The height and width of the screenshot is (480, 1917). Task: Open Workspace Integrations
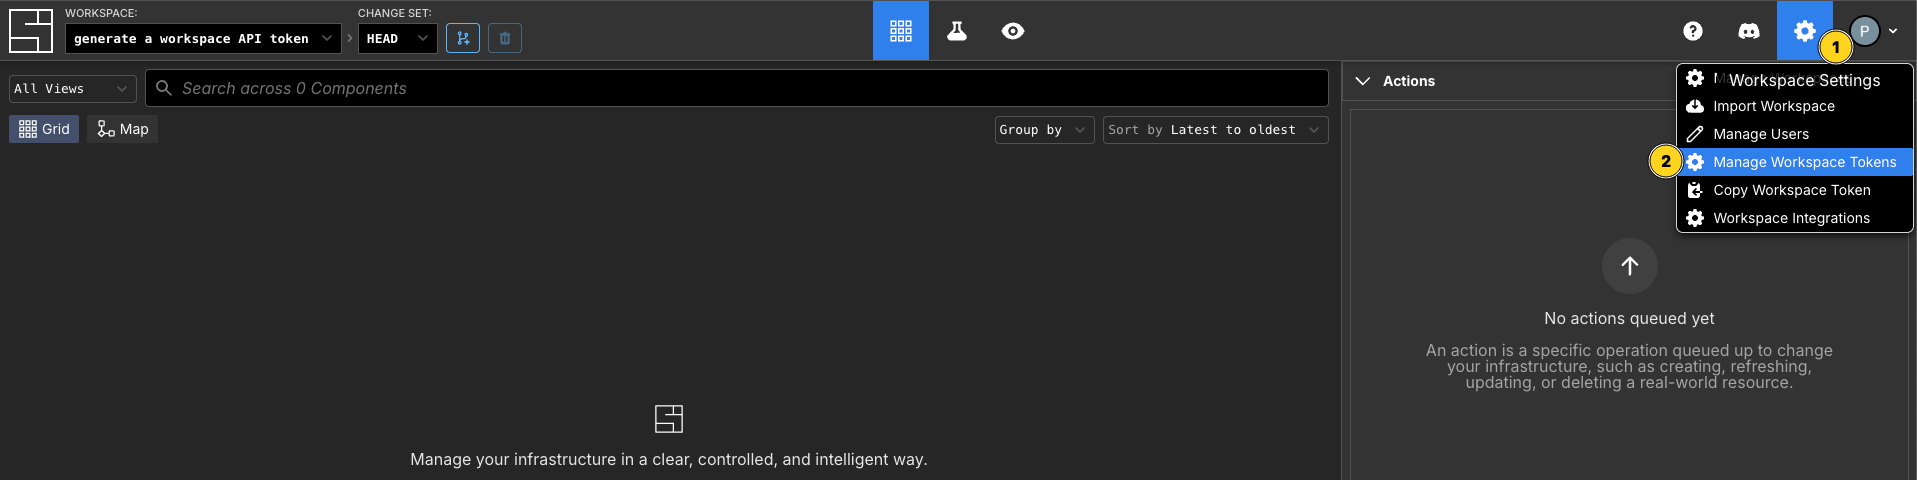coord(1795,218)
